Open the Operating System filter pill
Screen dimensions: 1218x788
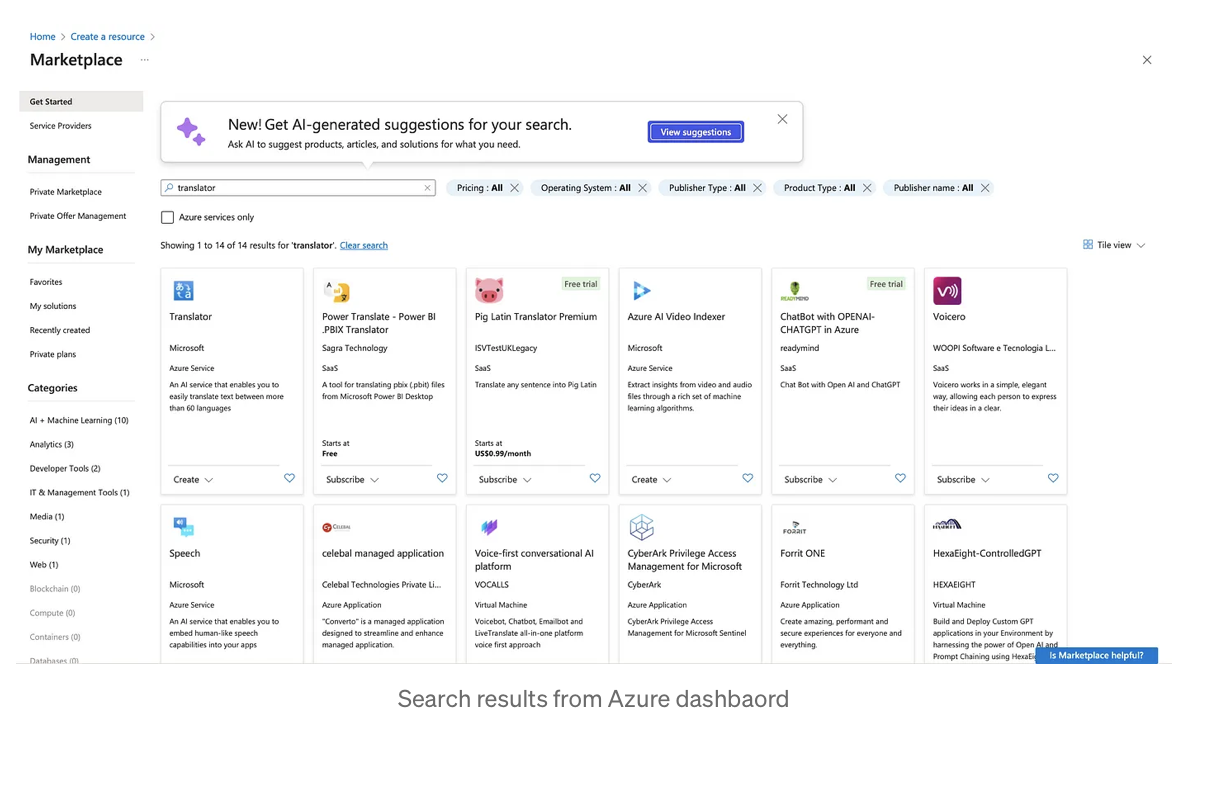585,188
